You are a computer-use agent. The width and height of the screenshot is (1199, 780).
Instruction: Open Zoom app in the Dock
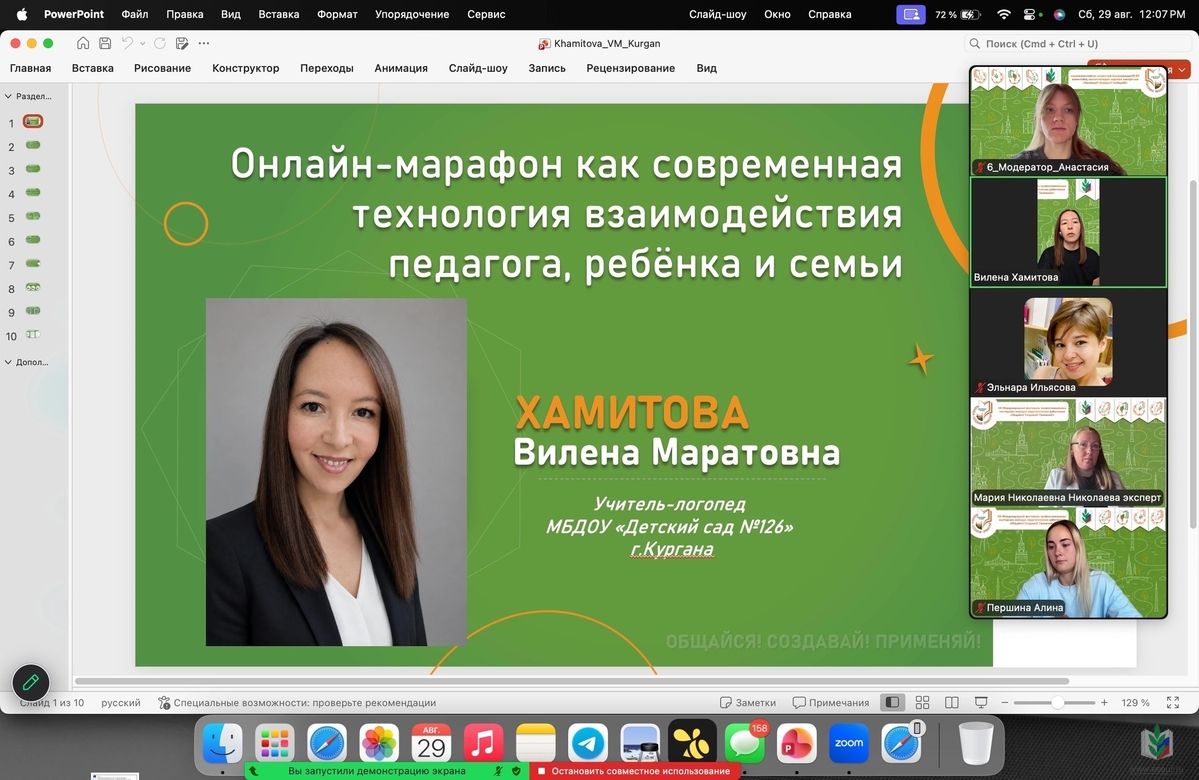point(849,743)
